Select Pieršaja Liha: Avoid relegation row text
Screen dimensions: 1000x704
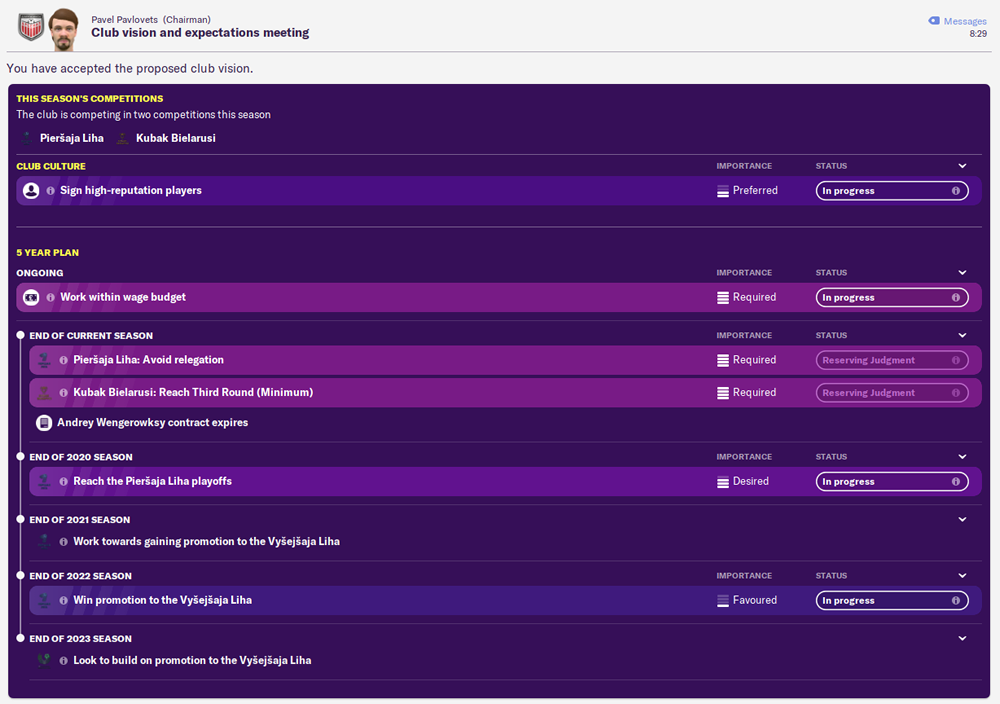pyautogui.click(x=148, y=360)
